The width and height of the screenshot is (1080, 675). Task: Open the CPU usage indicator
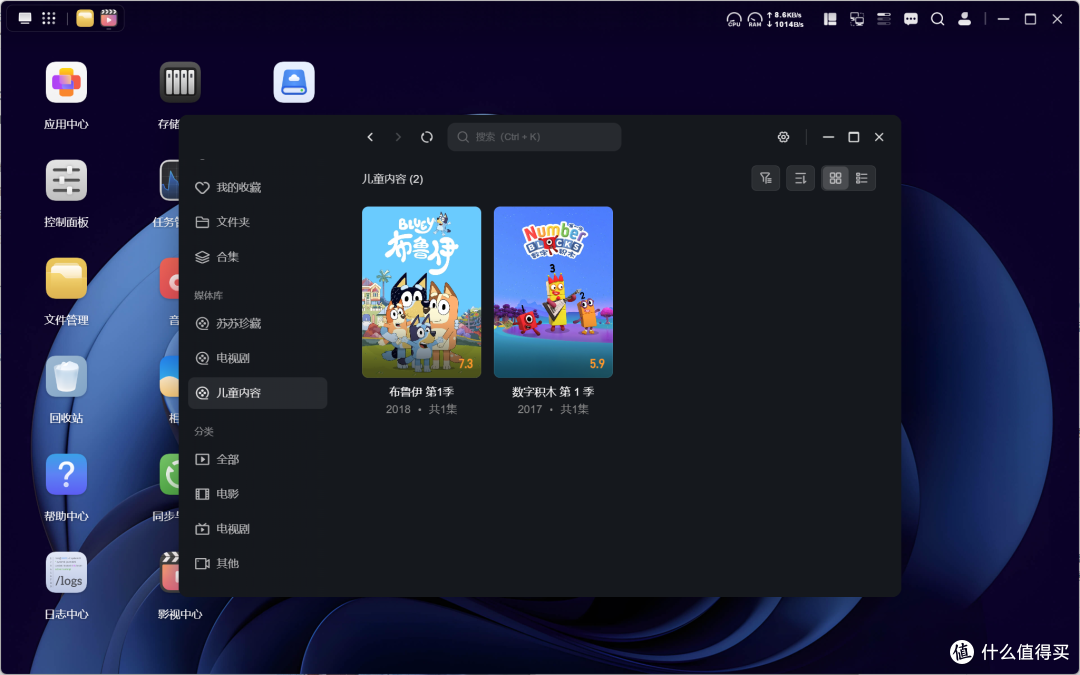tap(734, 19)
